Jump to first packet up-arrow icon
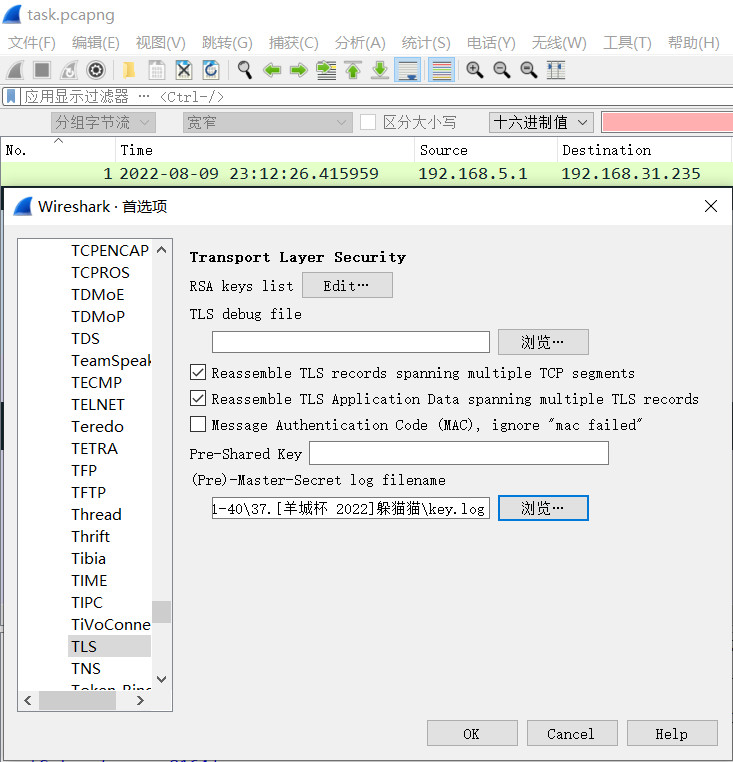This screenshot has height=762, width=733. click(353, 70)
